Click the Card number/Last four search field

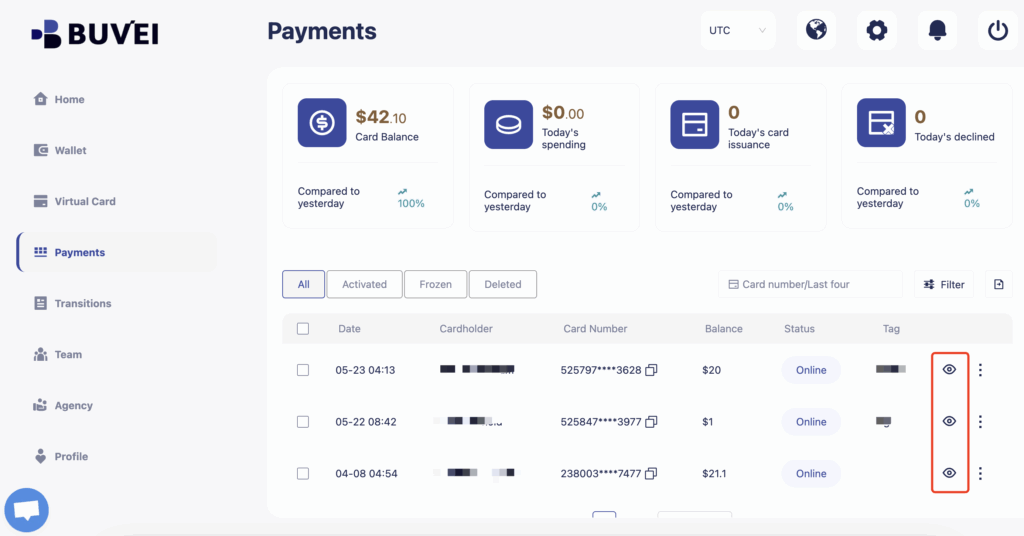click(810, 284)
